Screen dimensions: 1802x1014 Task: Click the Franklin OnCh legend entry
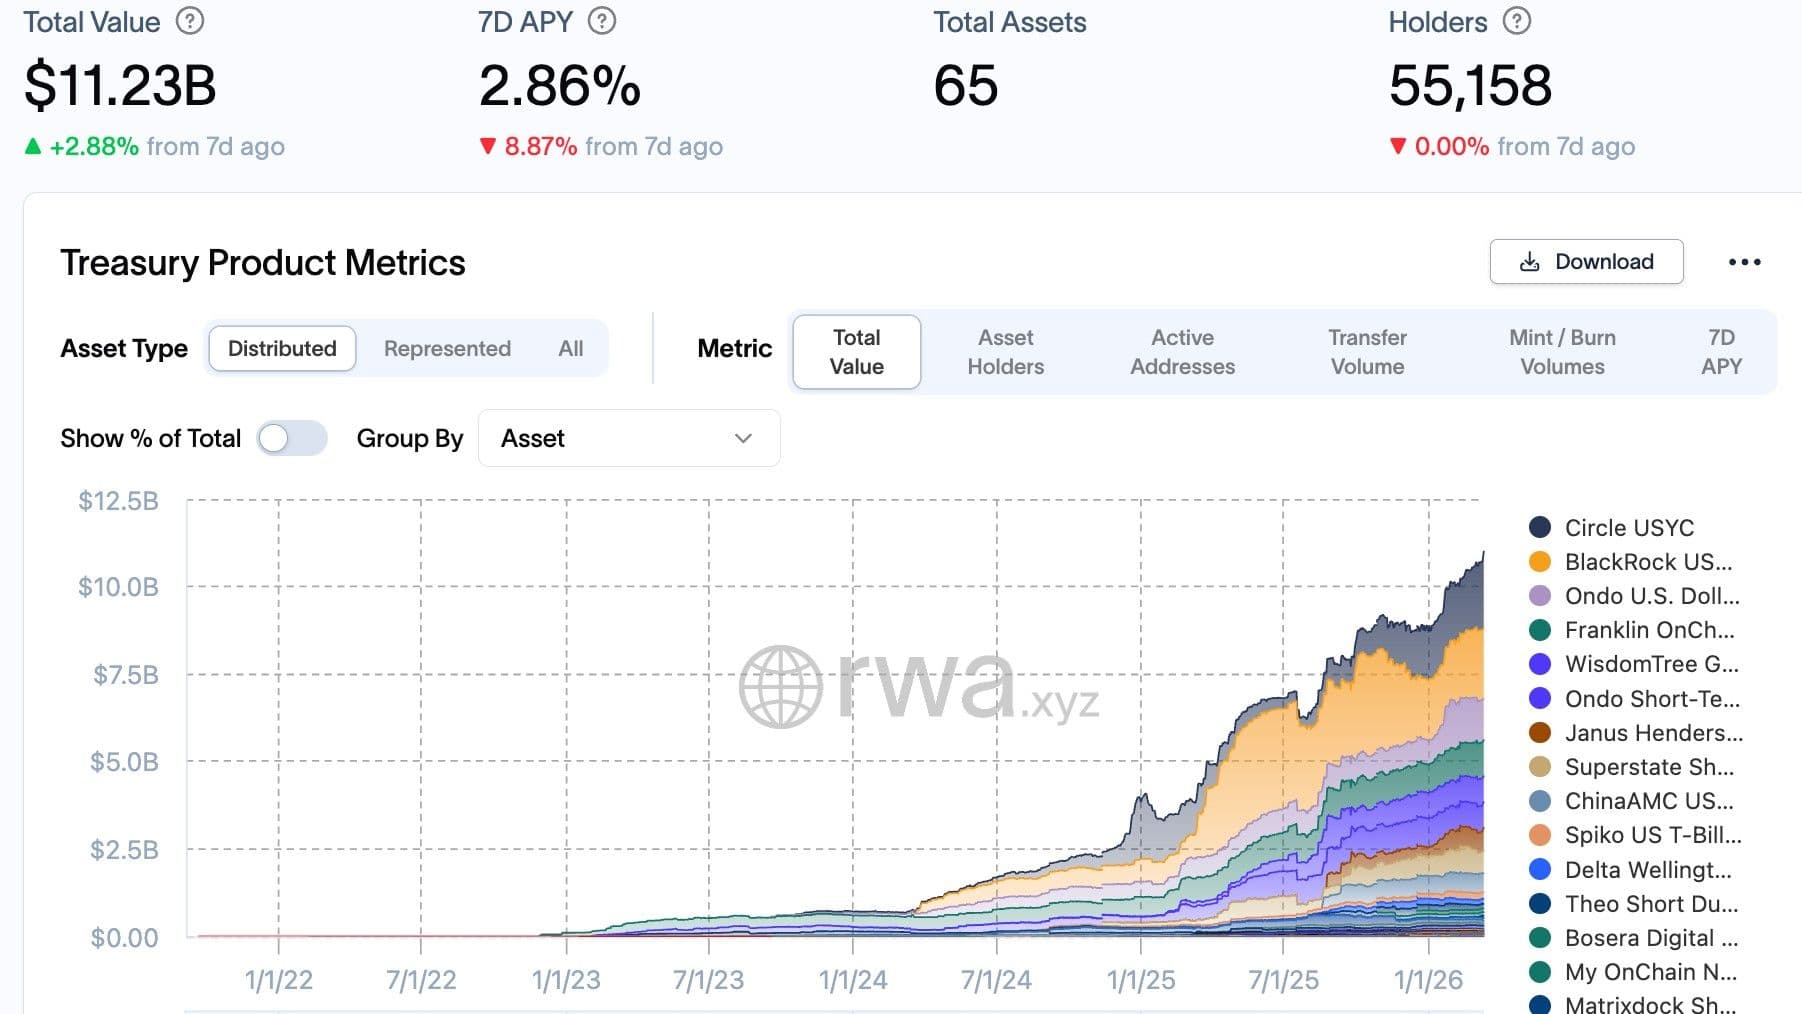pos(1647,630)
